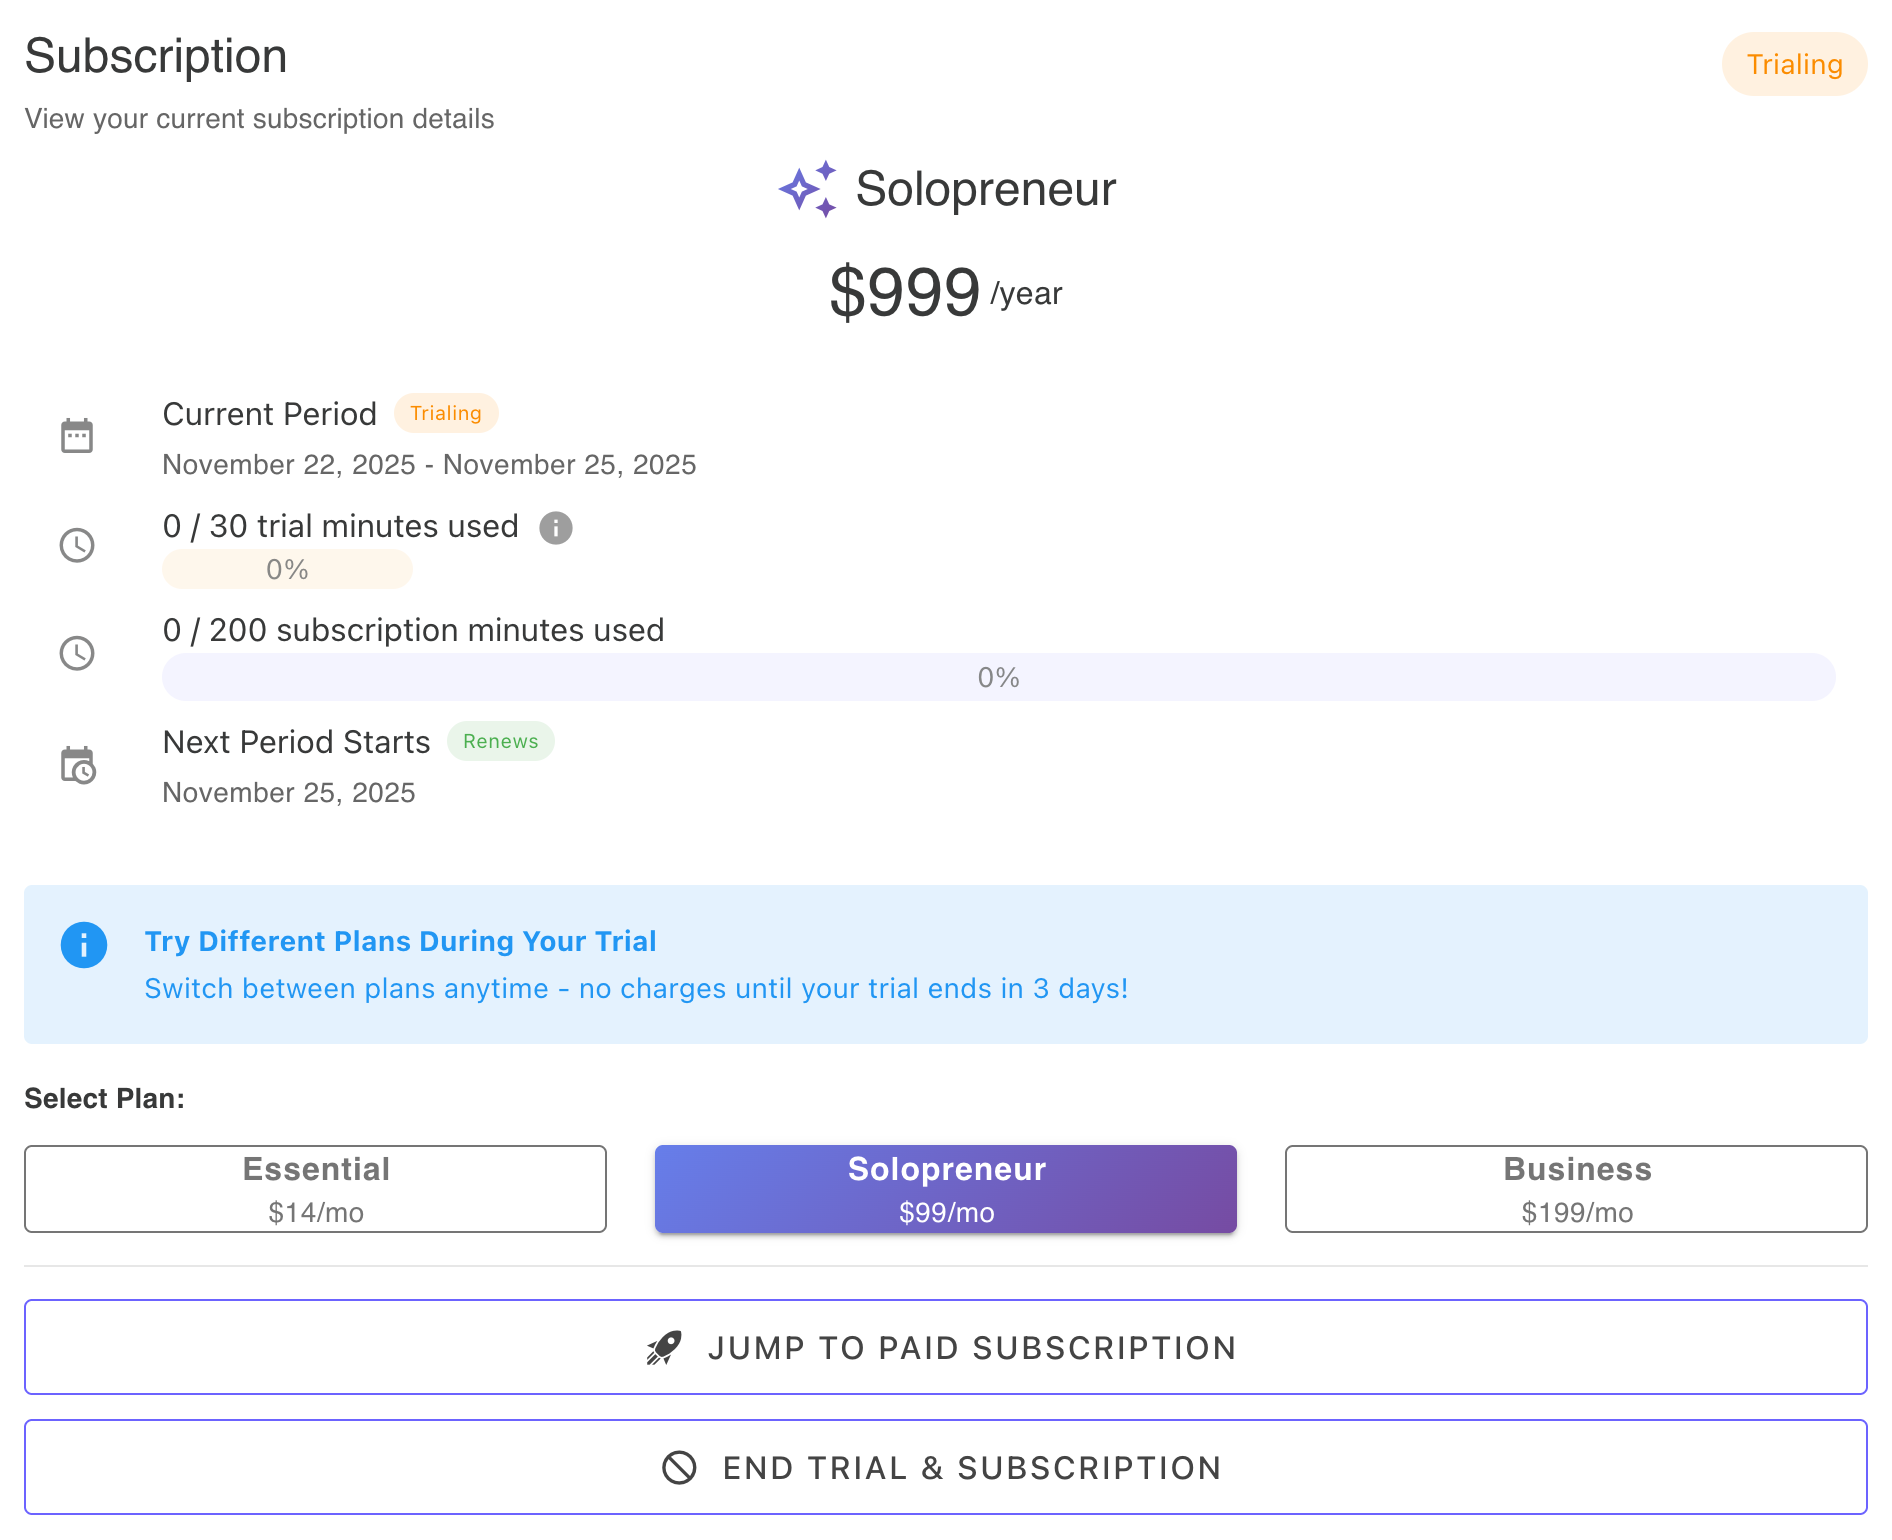Click the calendar-check icon next to Next Period Starts

79,767
